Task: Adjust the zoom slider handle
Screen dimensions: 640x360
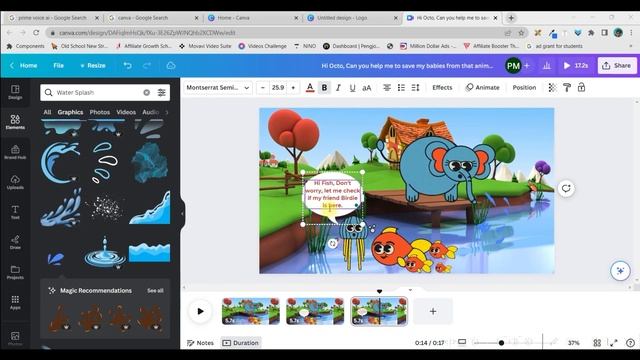Action: (501, 343)
